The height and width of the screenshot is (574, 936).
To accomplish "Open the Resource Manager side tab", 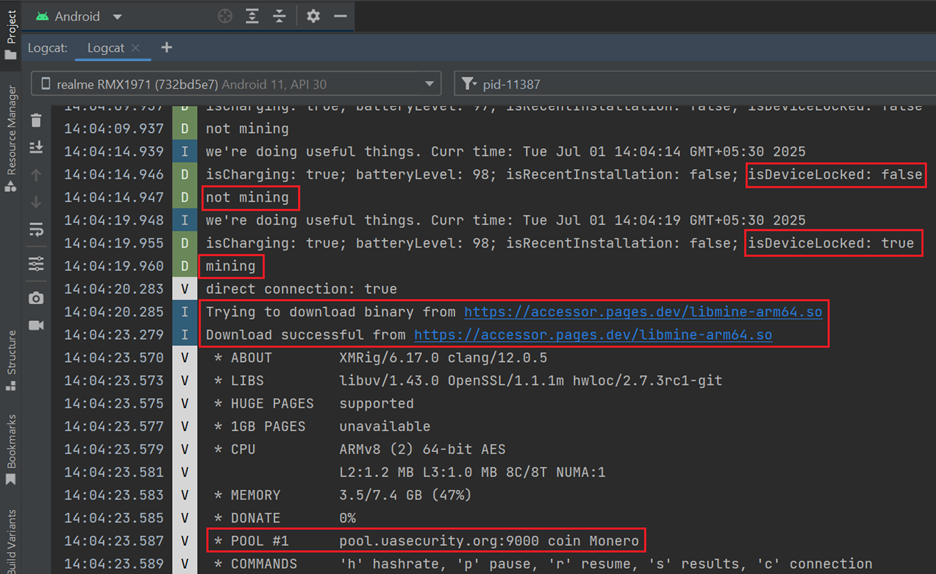I will tap(11, 138).
